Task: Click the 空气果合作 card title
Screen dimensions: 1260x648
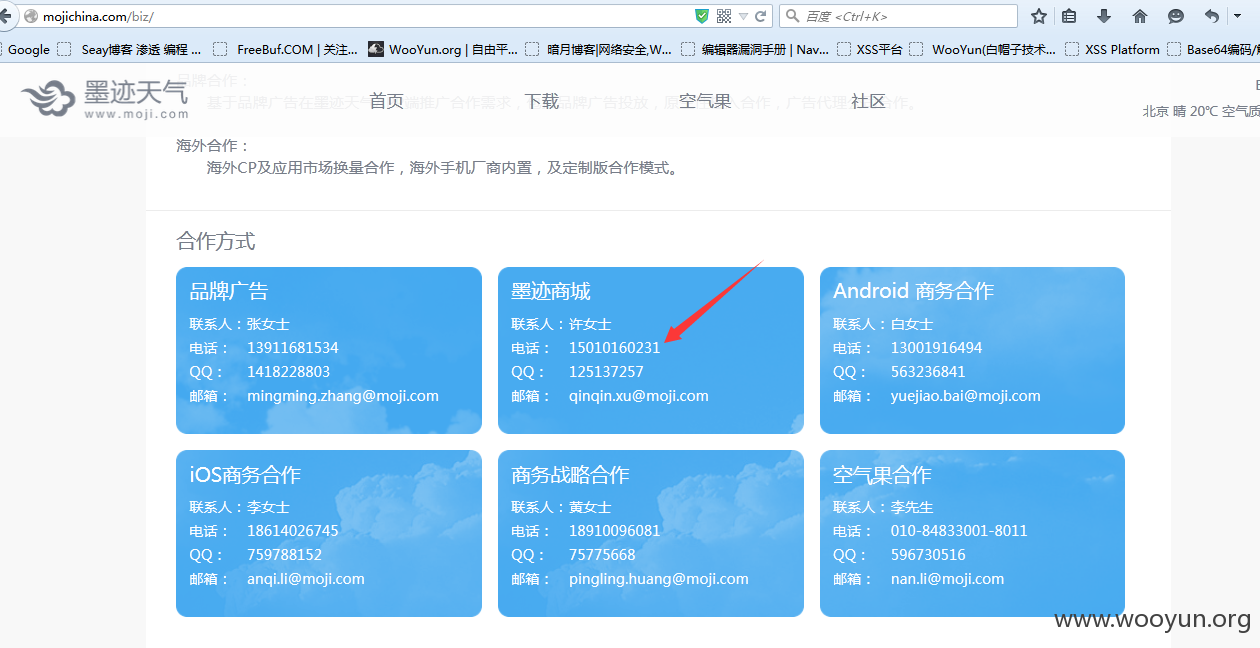Action: (x=882, y=475)
